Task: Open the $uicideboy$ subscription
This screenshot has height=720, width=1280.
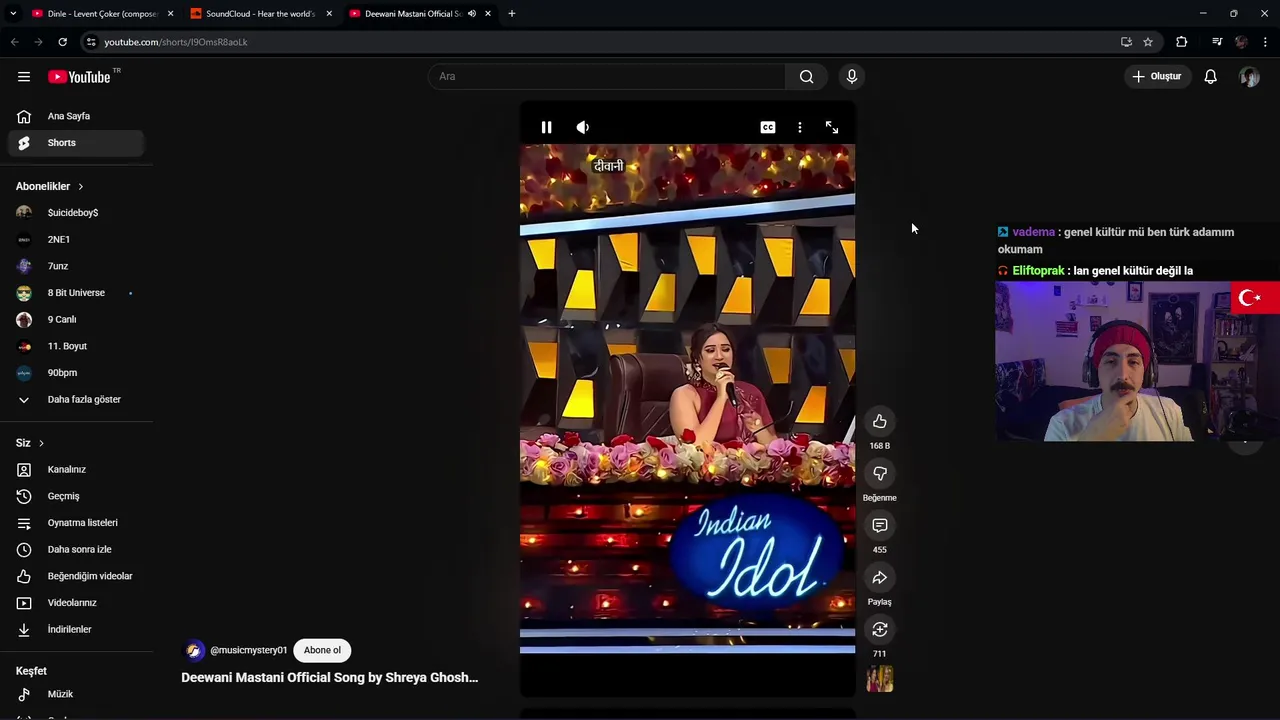Action: tap(77, 213)
